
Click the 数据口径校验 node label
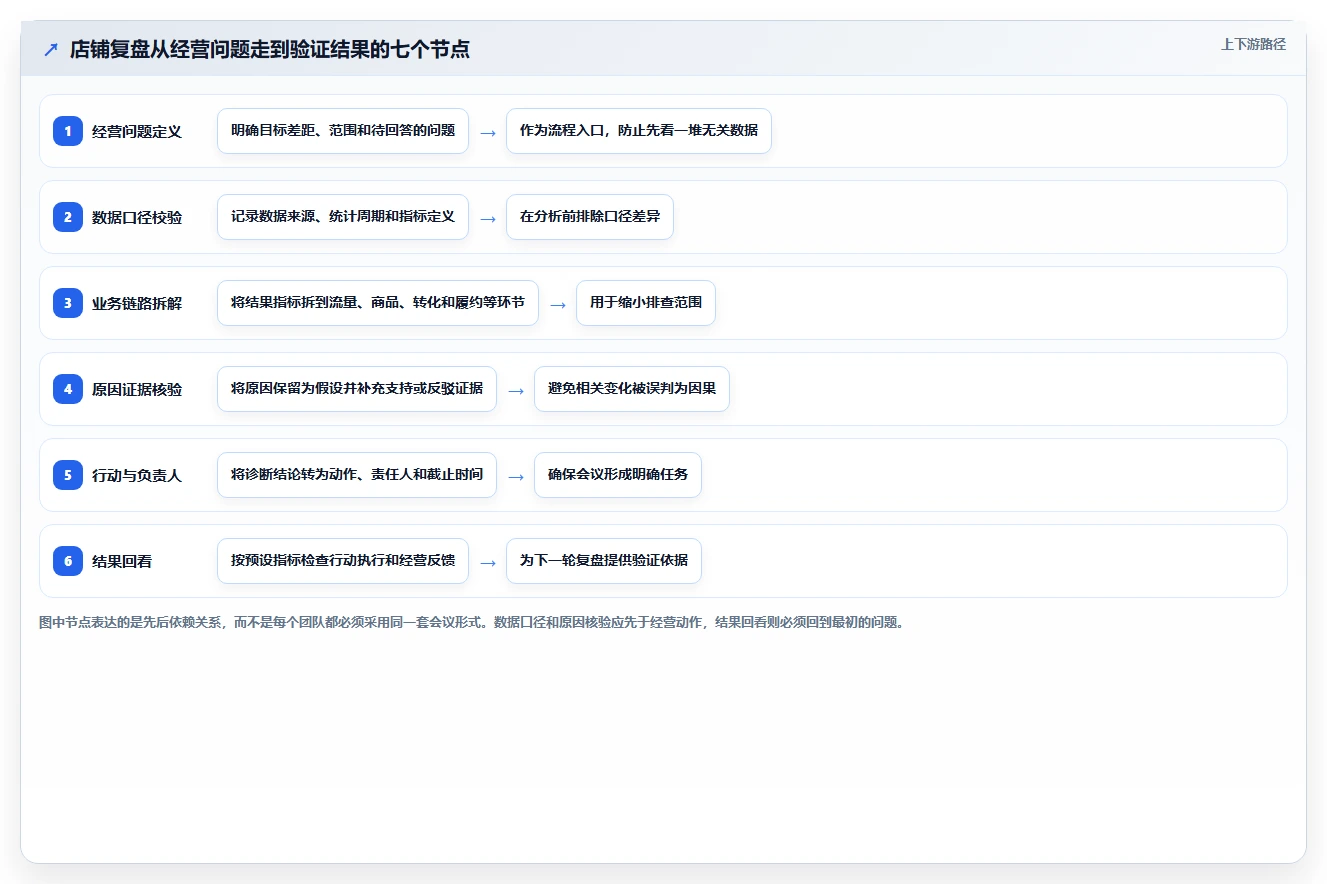coord(137,217)
